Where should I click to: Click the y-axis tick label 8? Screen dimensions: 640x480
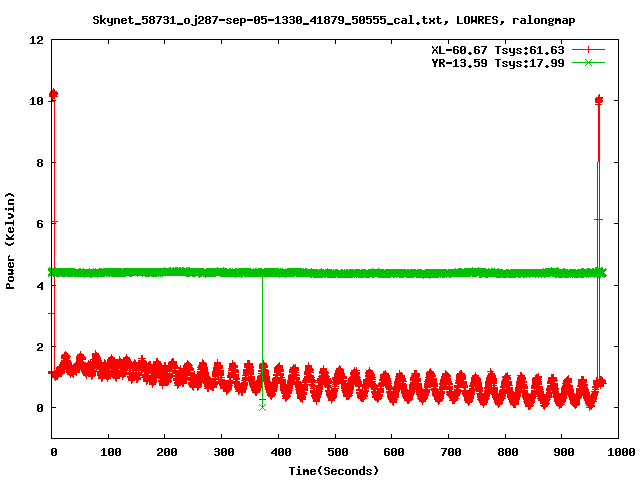click(40, 163)
